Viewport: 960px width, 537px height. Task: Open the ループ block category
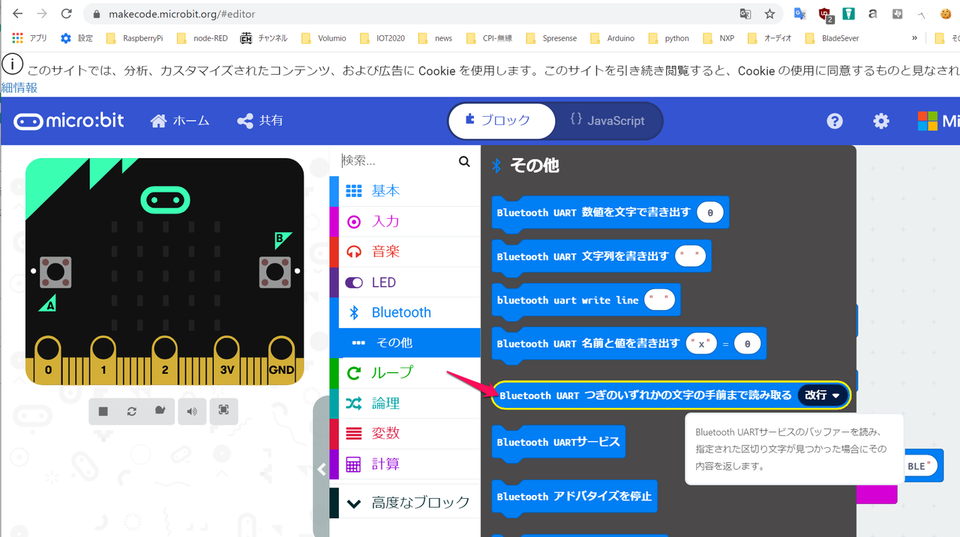391,373
